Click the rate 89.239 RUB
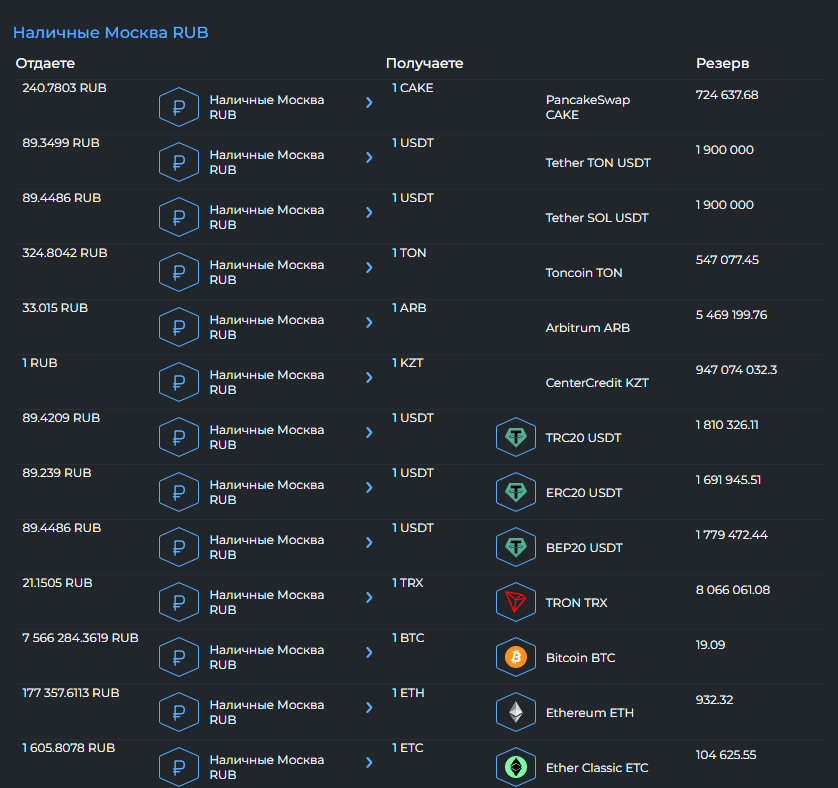The width and height of the screenshot is (838, 788). click(x=57, y=473)
